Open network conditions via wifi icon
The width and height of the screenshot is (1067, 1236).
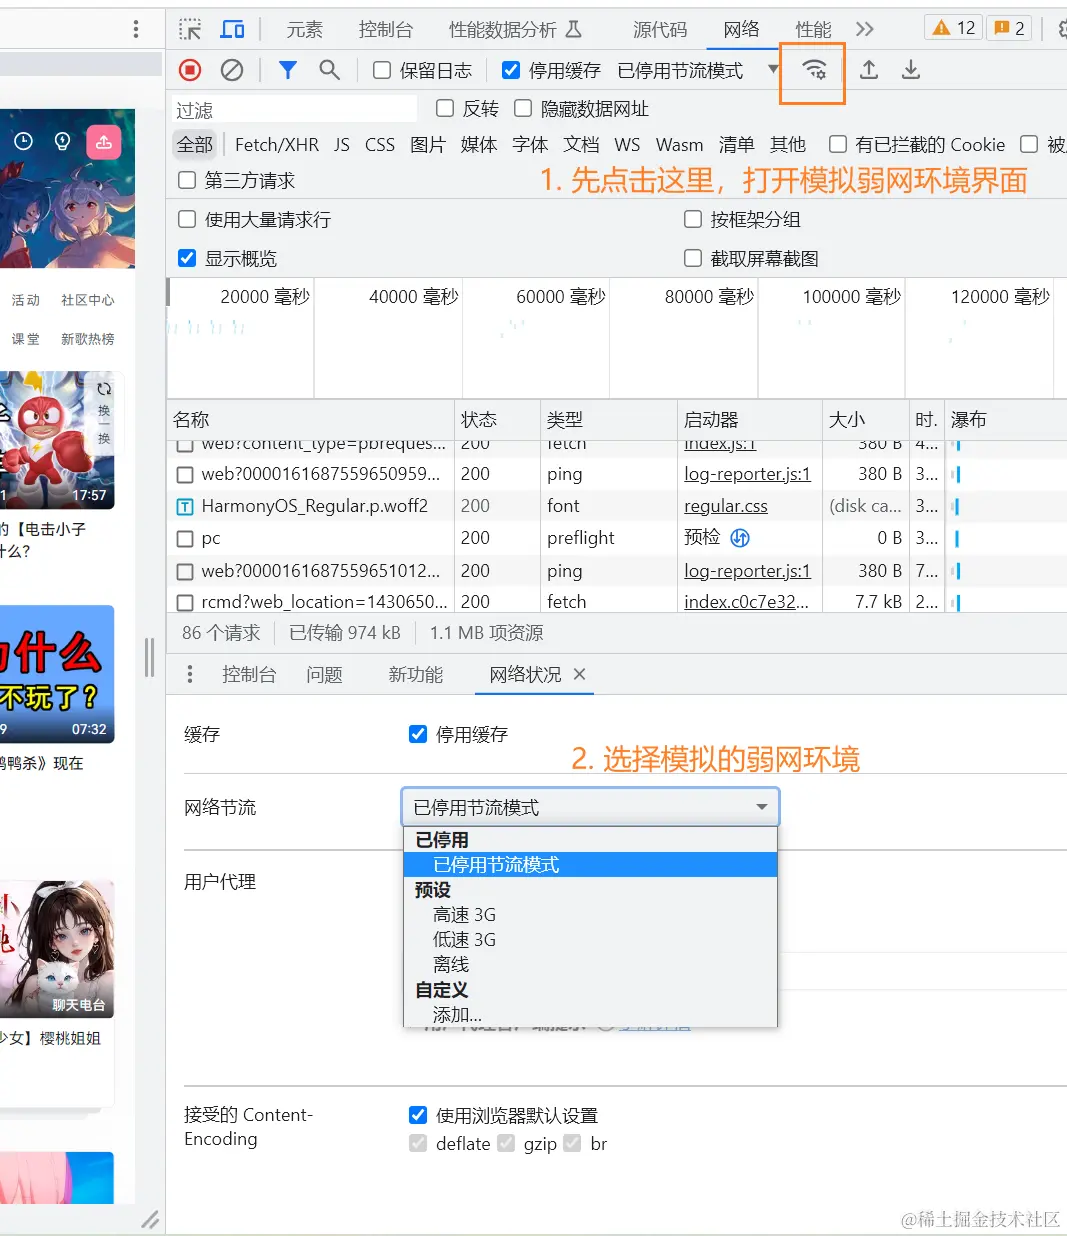tap(815, 70)
